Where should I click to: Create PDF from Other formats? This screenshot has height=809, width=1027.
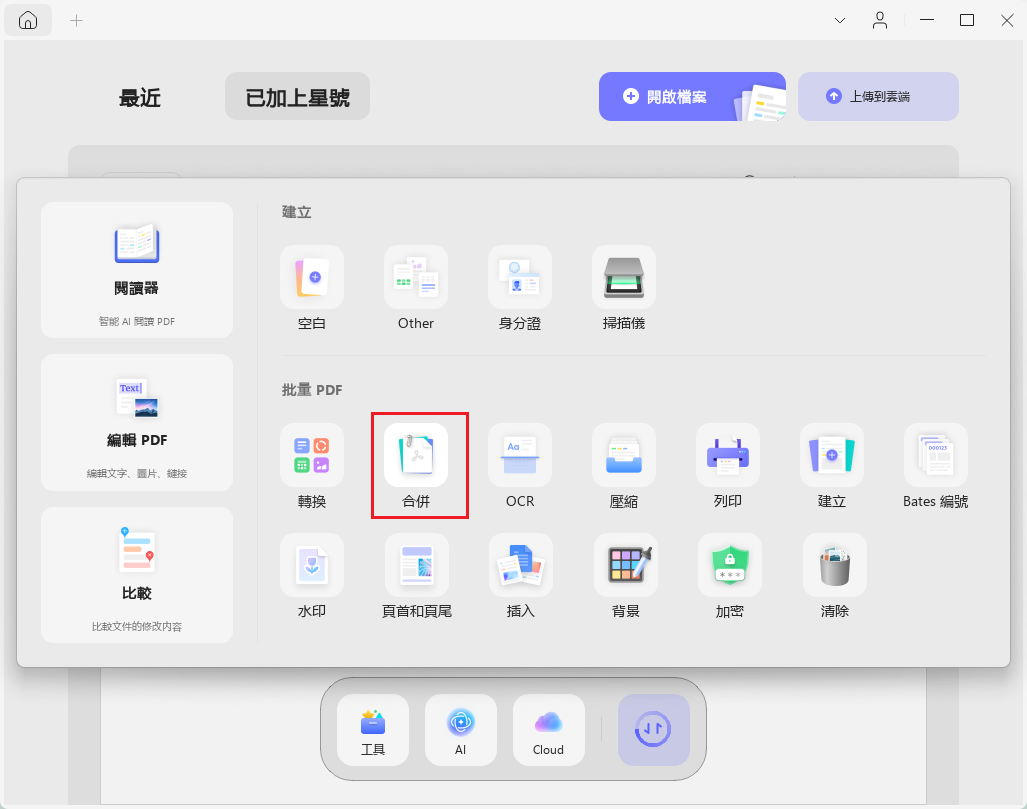[416, 288]
